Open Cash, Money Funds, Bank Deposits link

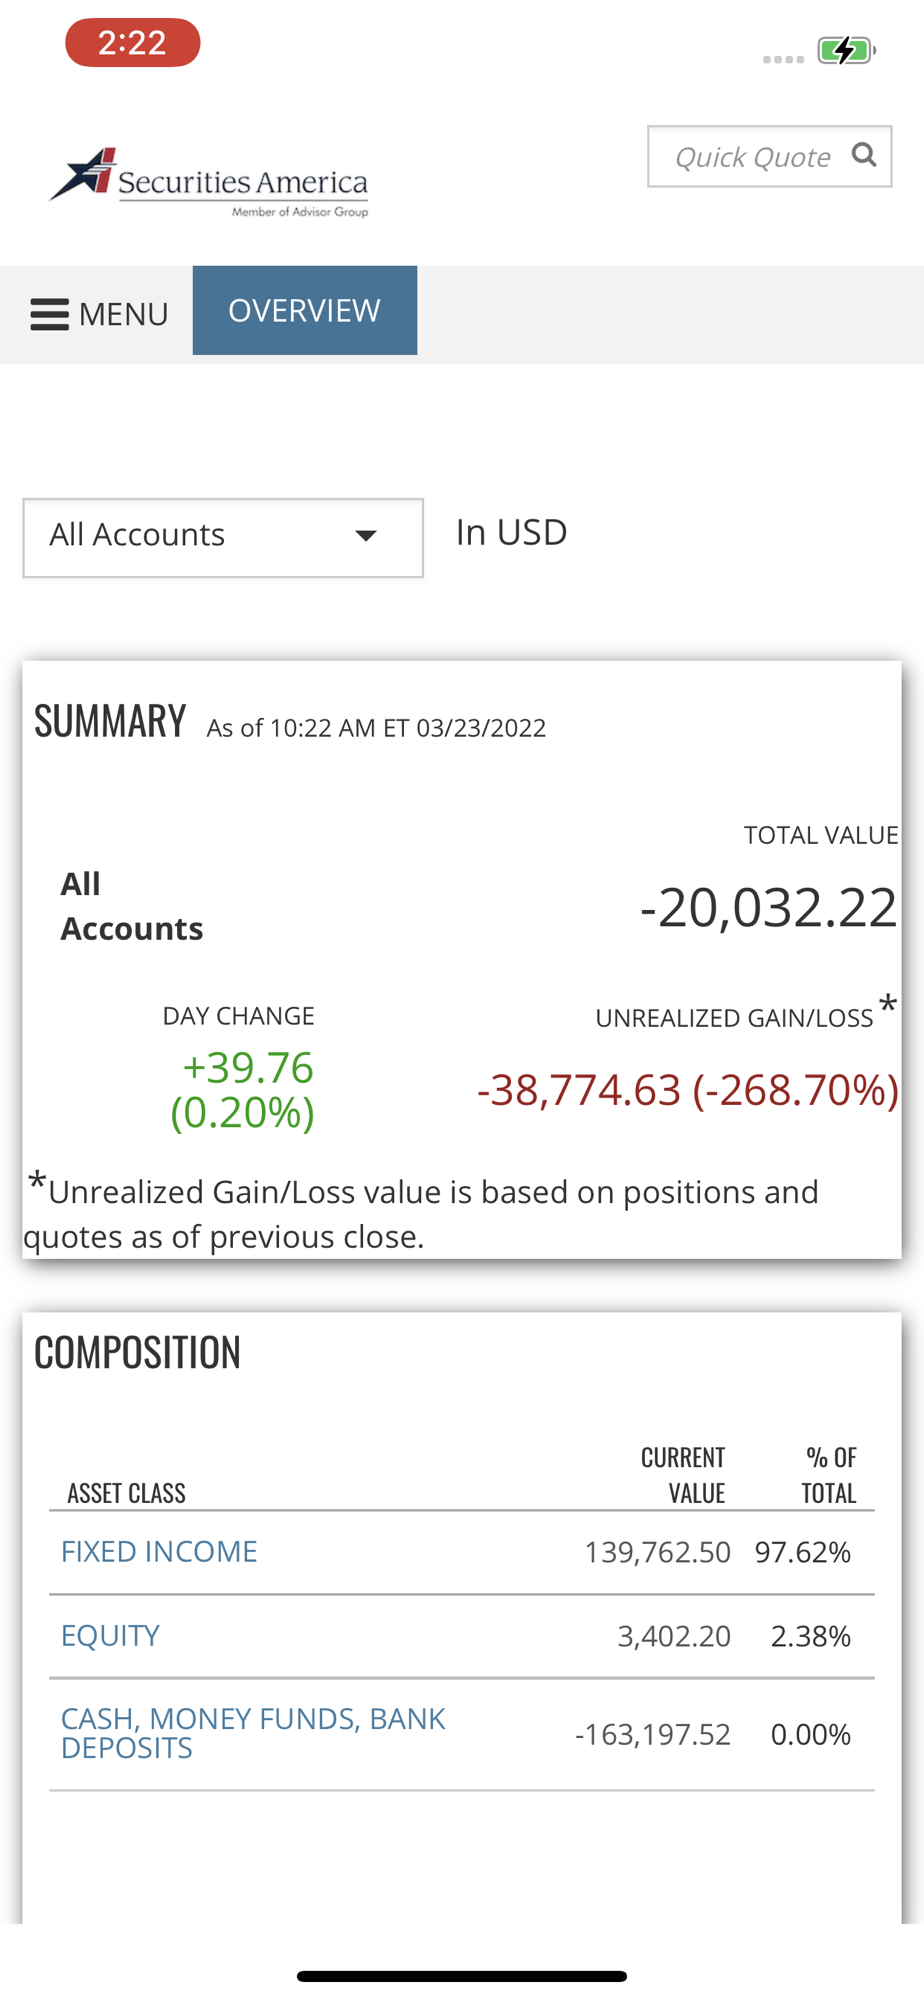(x=253, y=1733)
